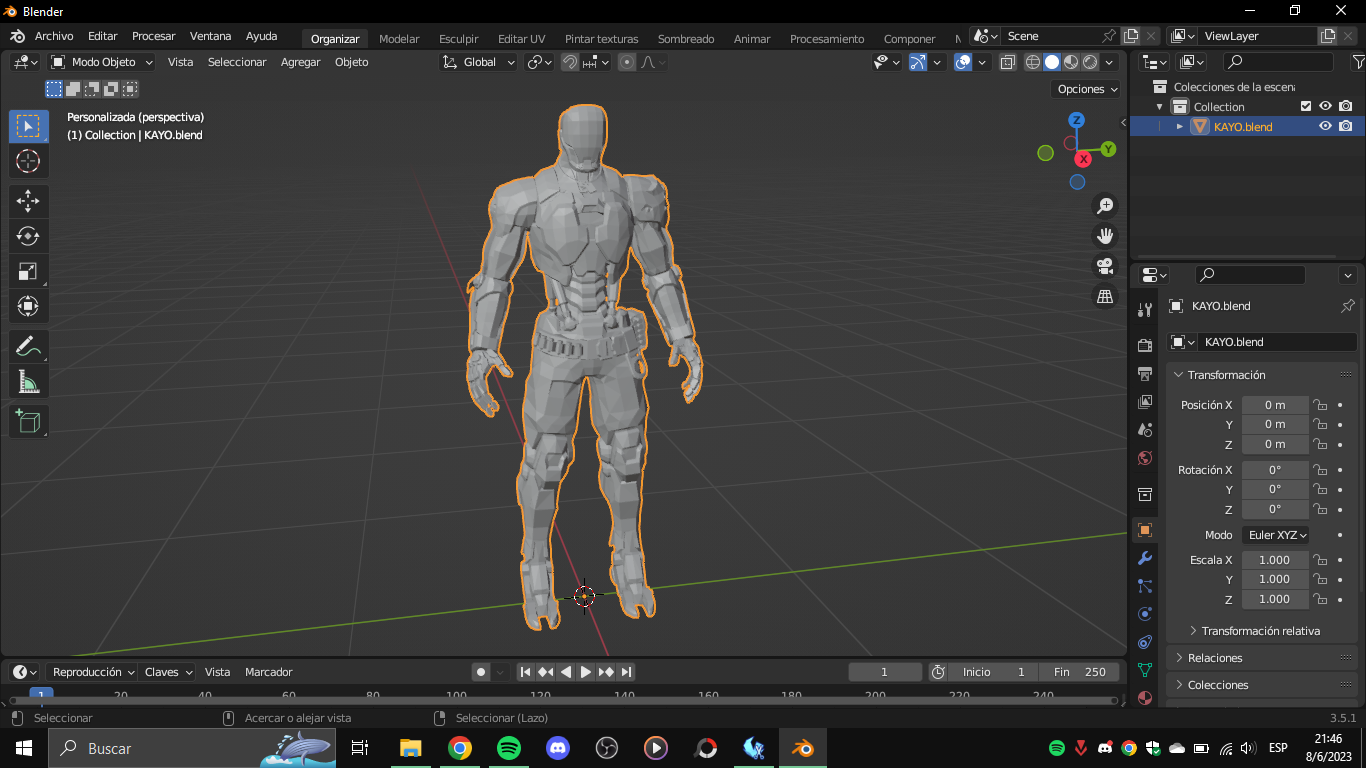Switch to material preview shading

click(x=1071, y=62)
